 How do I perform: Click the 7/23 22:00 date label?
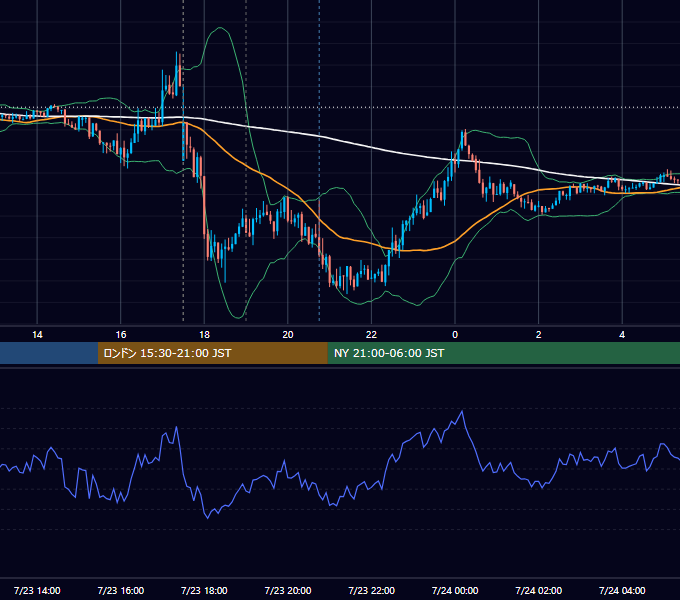[x=372, y=590]
